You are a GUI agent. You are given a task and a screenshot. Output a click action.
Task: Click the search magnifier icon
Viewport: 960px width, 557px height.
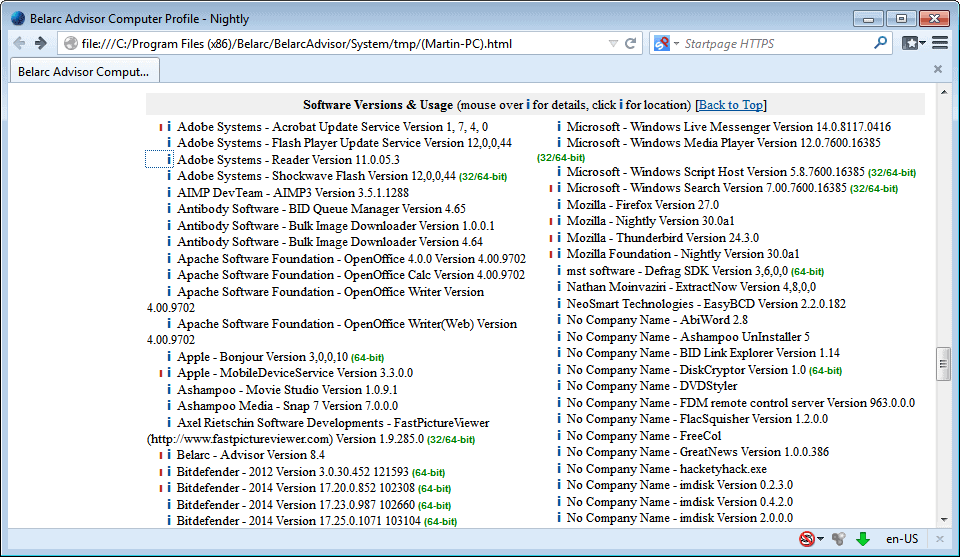[880, 43]
